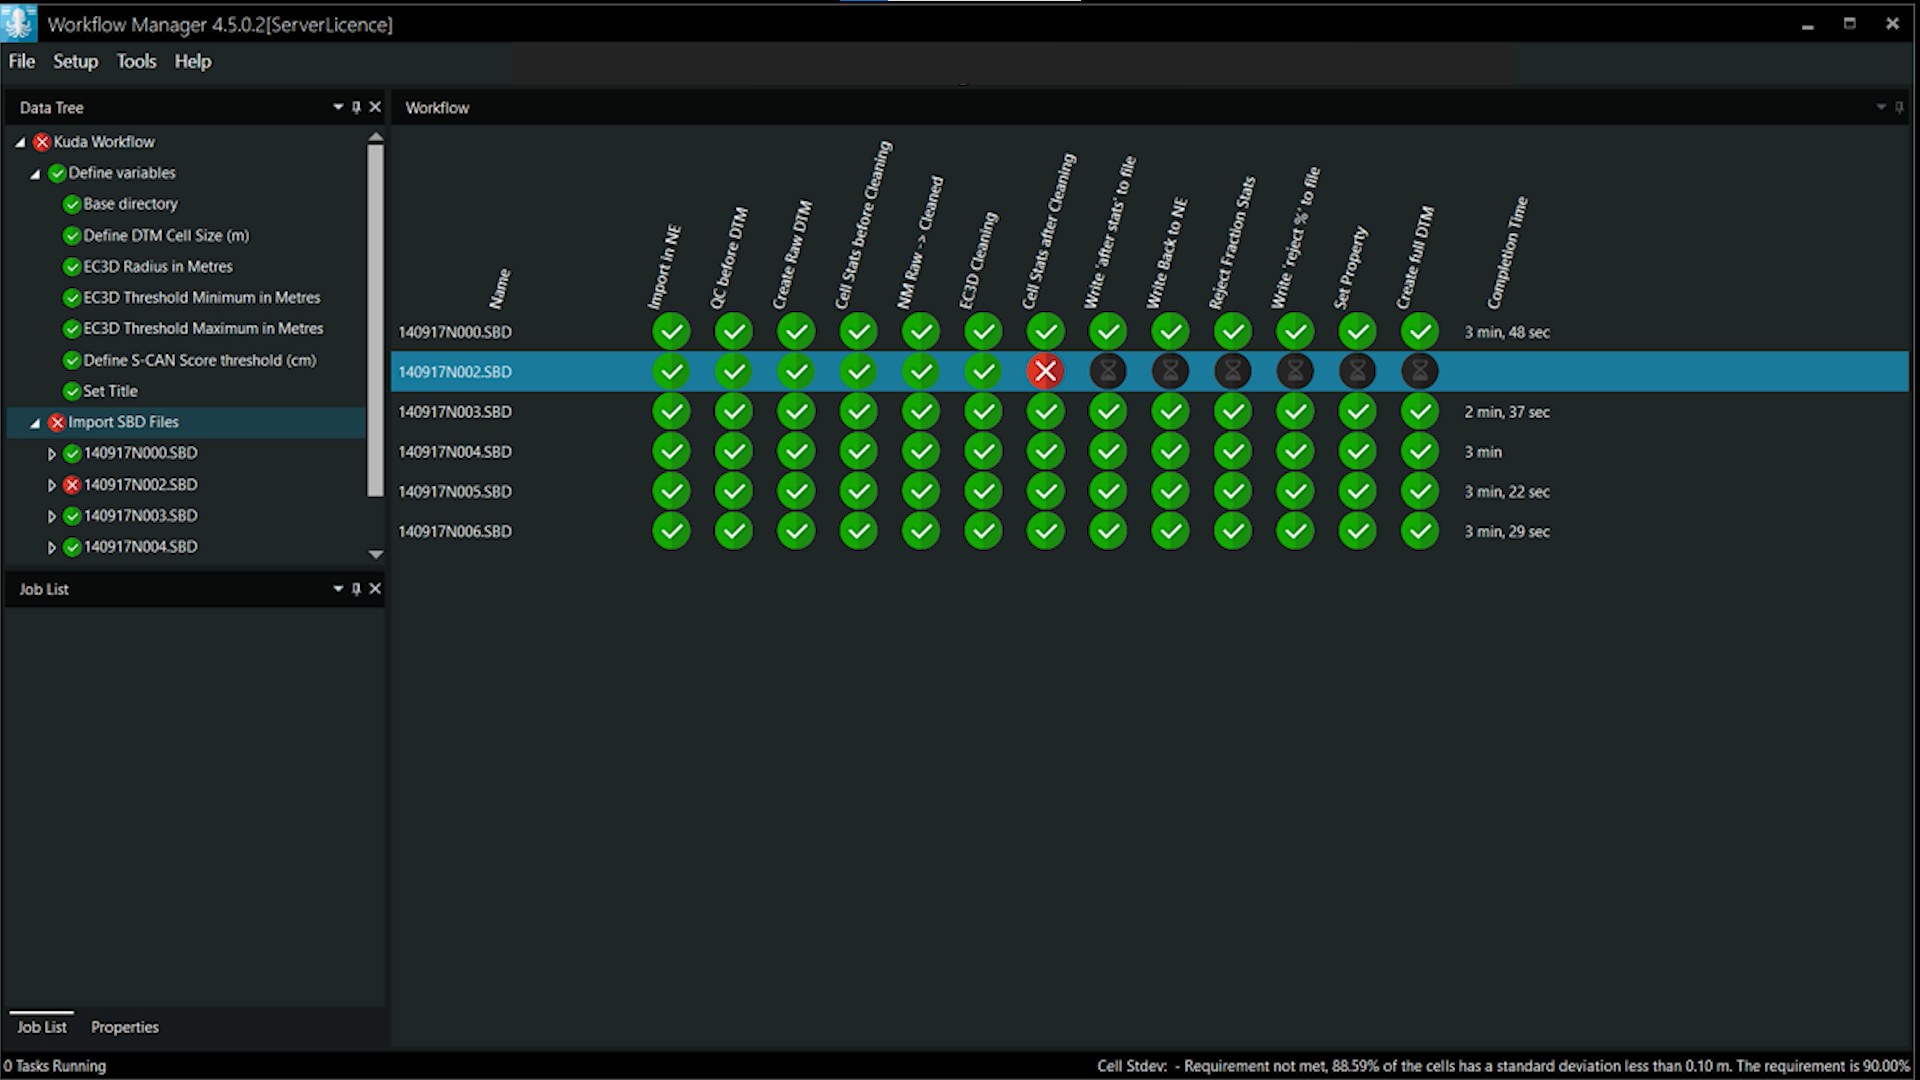Screen dimensions: 1920x1080
Task: Click the '0 Tasks Running' status text
Action: (x=55, y=1066)
